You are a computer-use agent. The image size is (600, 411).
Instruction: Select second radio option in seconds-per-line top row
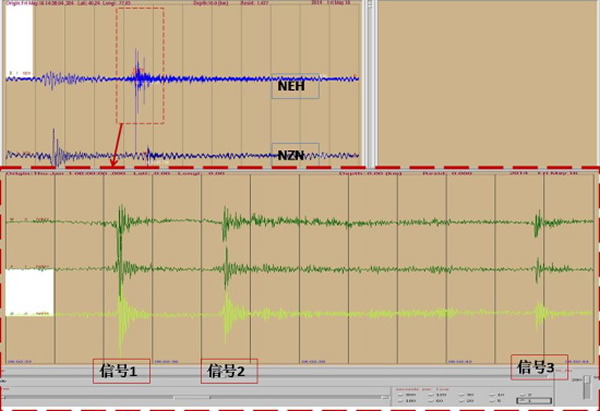[x=431, y=394]
